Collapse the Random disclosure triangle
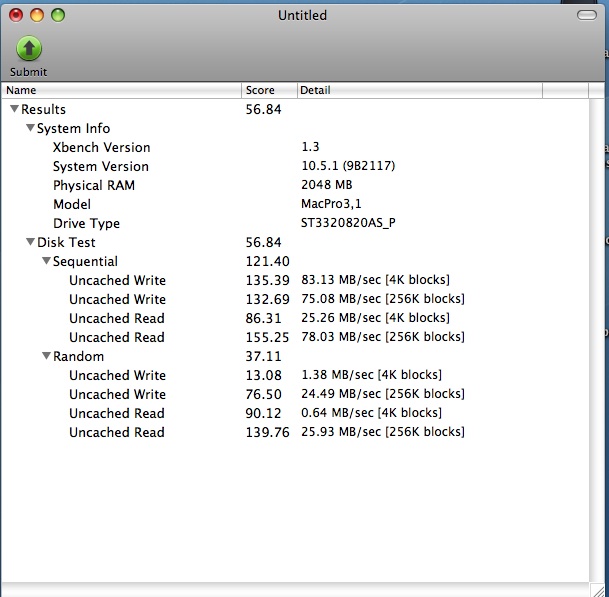The width and height of the screenshot is (609, 597). tap(46, 356)
